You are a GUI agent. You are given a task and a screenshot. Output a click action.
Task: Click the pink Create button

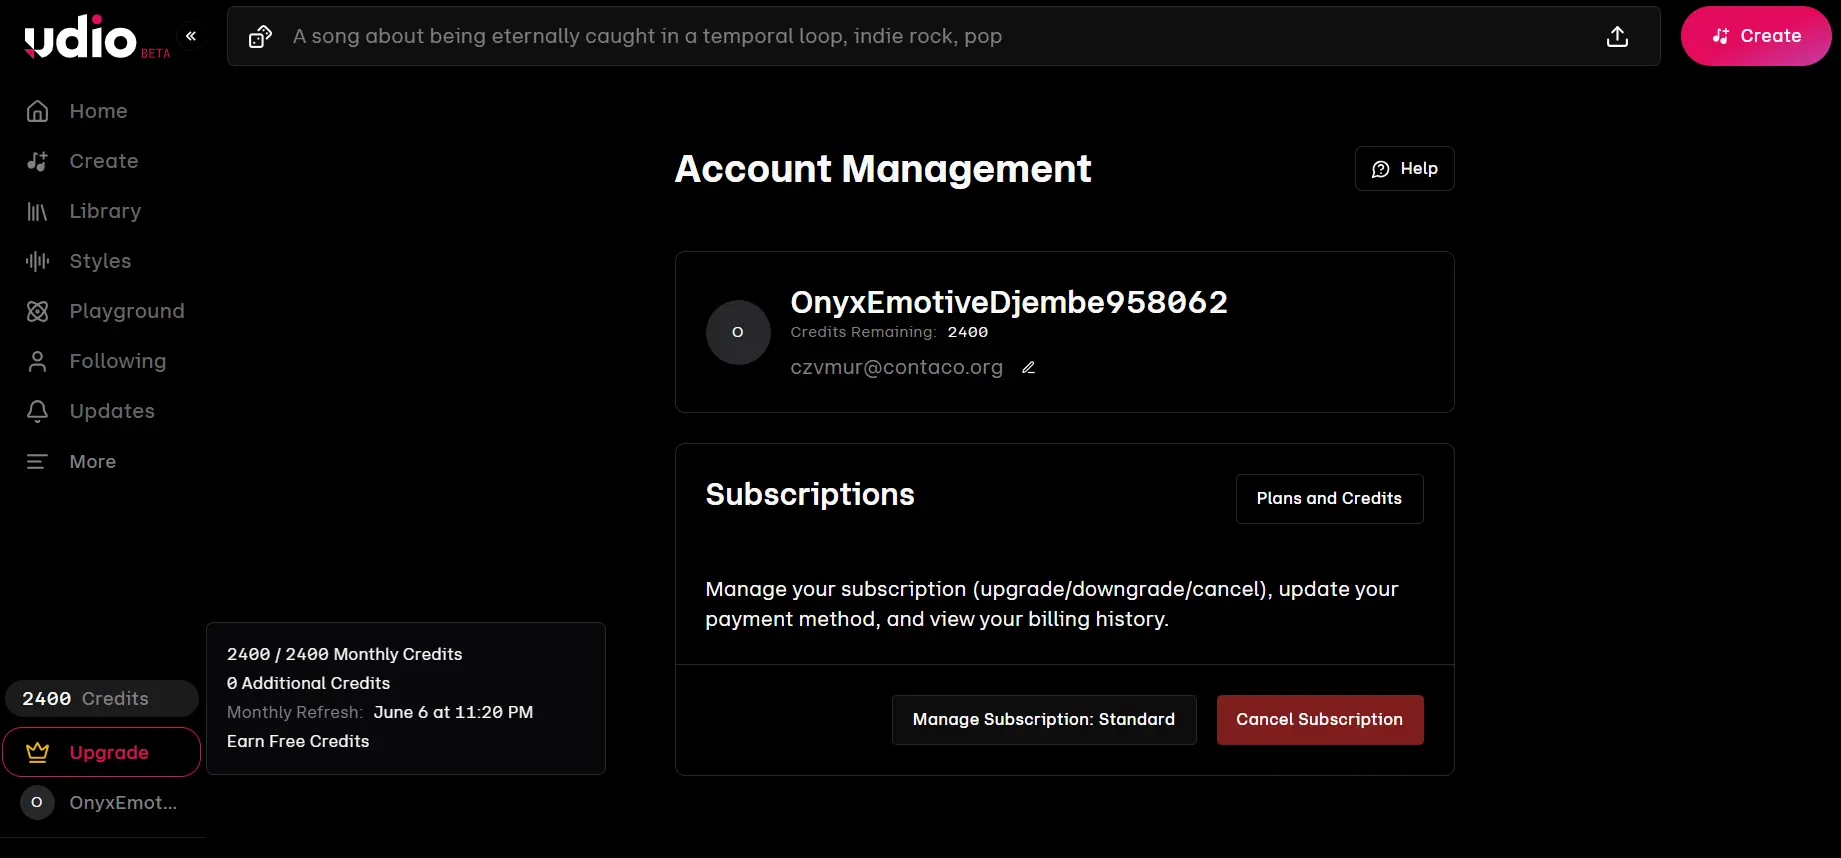pos(1756,36)
